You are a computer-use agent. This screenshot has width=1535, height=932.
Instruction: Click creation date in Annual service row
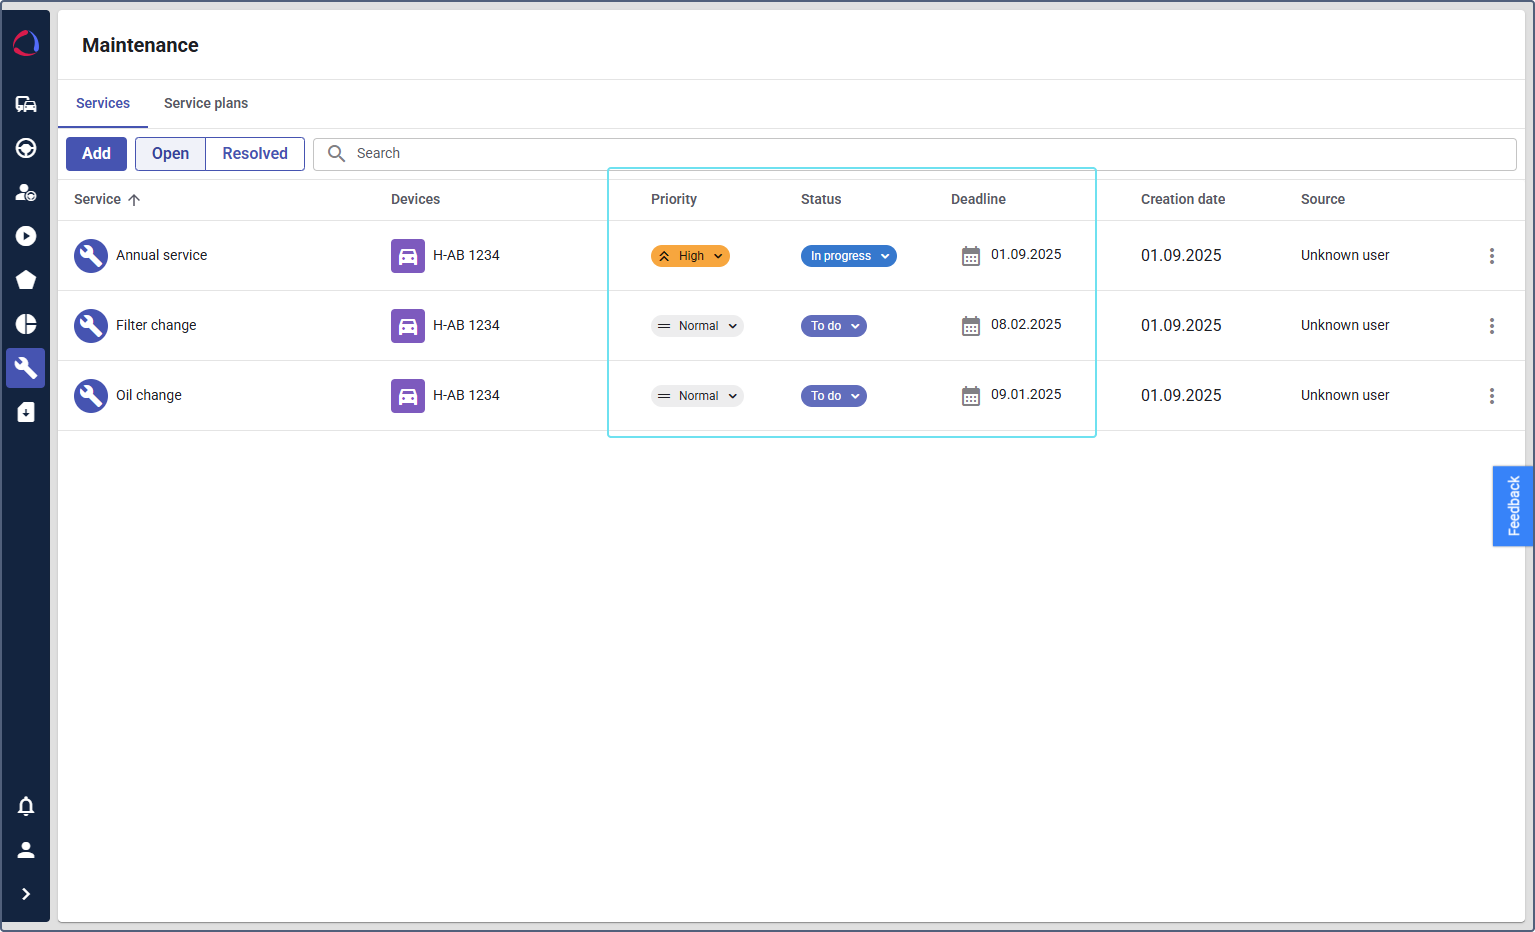click(1181, 255)
